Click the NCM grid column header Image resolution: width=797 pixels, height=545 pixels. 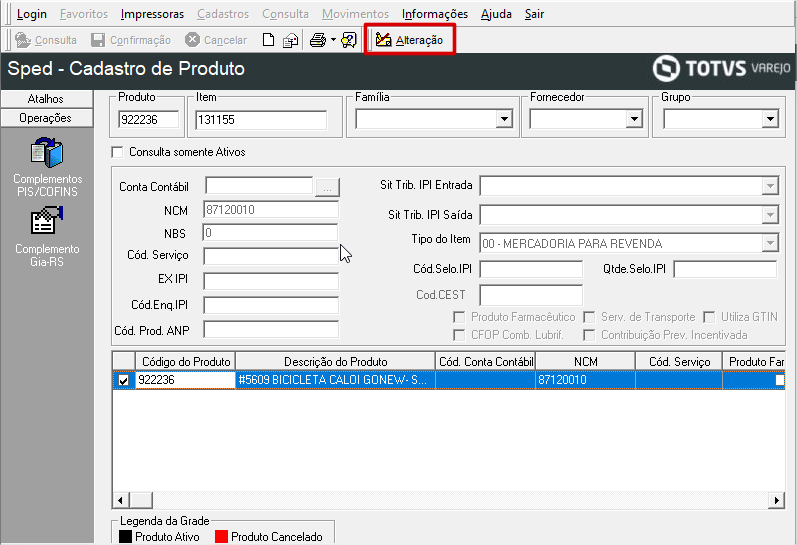tap(586, 361)
